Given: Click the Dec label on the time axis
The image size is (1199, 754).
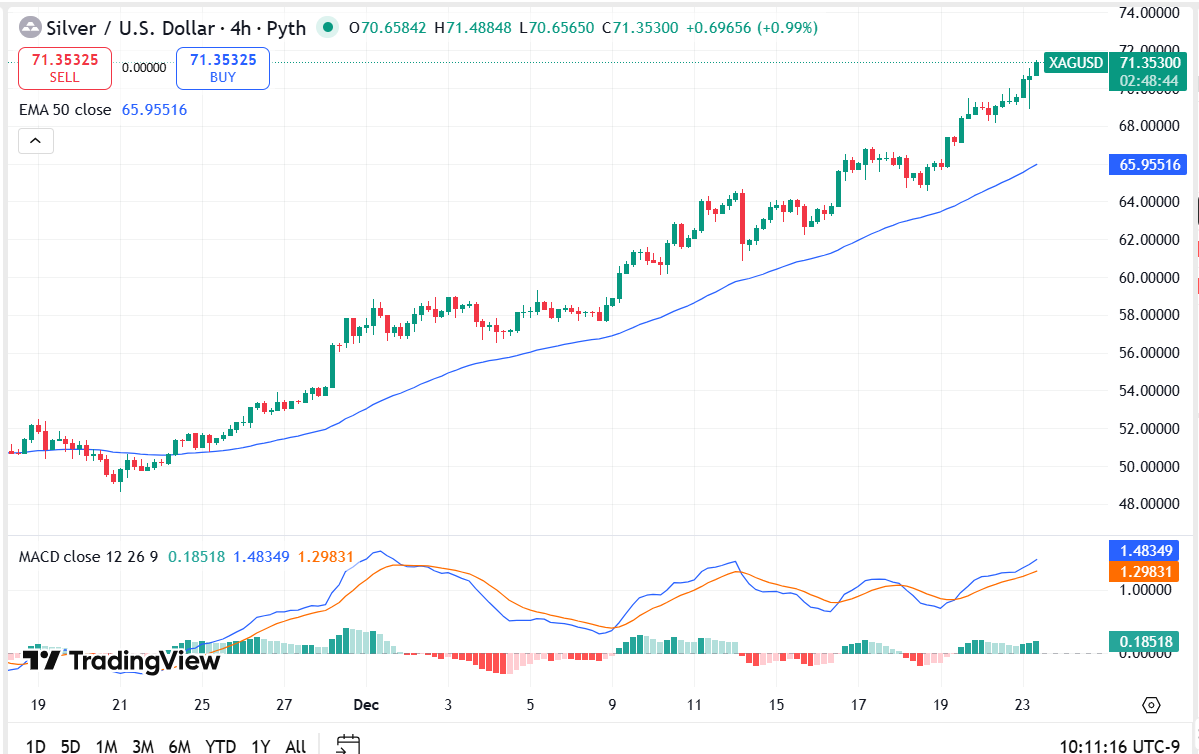Looking at the screenshot, I should pyautogui.click(x=365, y=705).
